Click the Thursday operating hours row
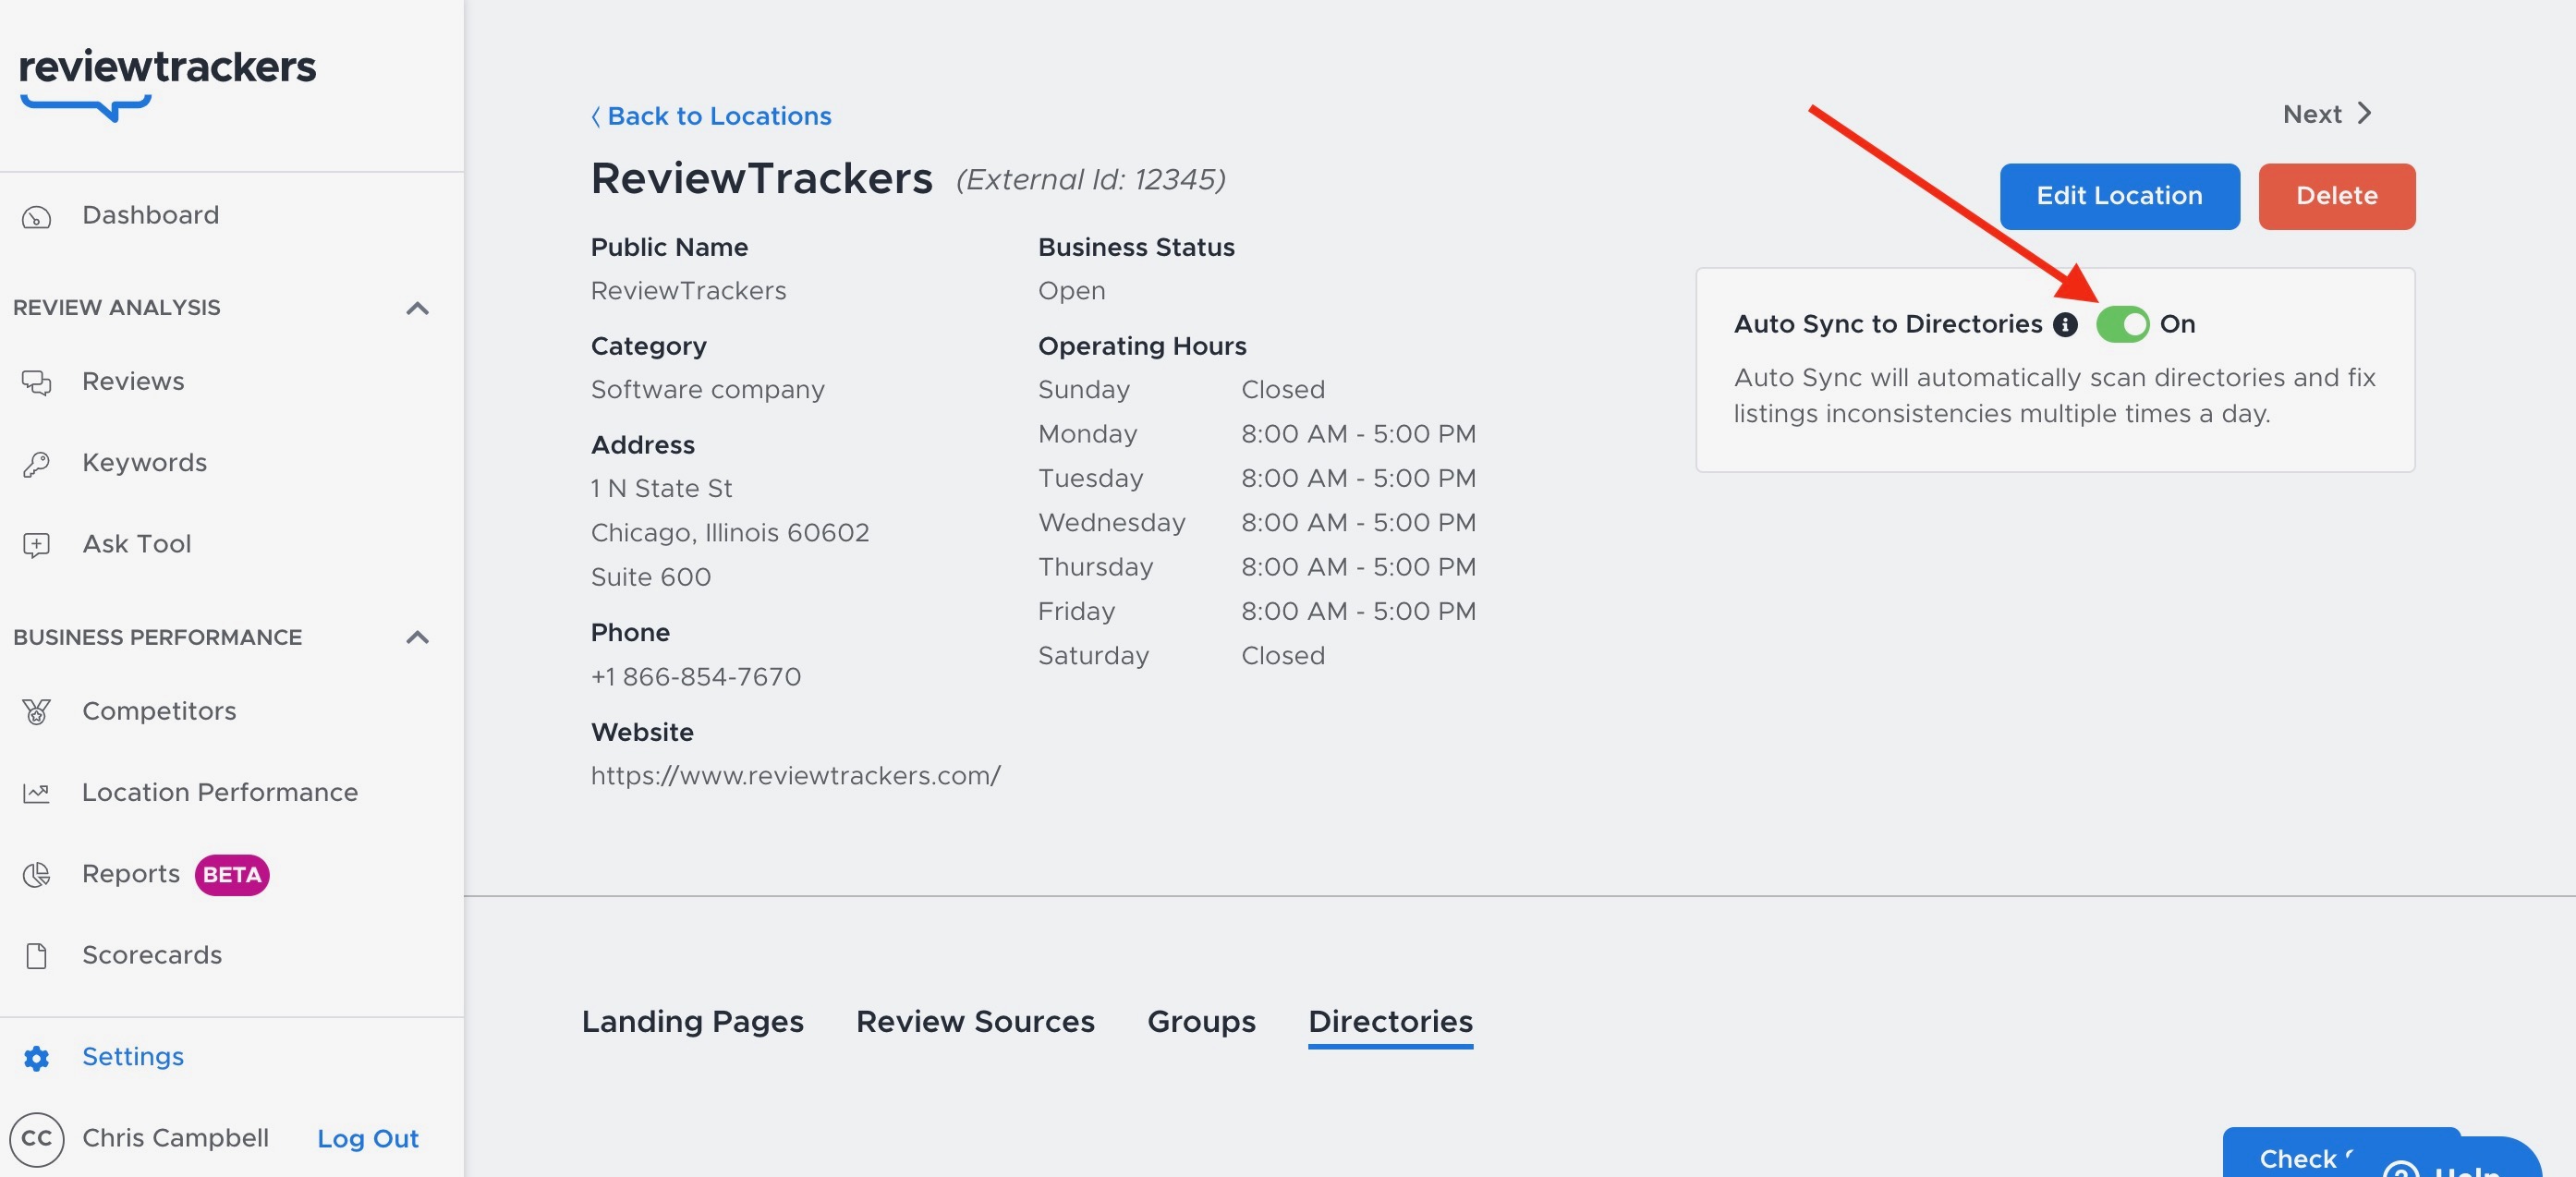Viewport: 2576px width, 1177px height. coord(1257,567)
